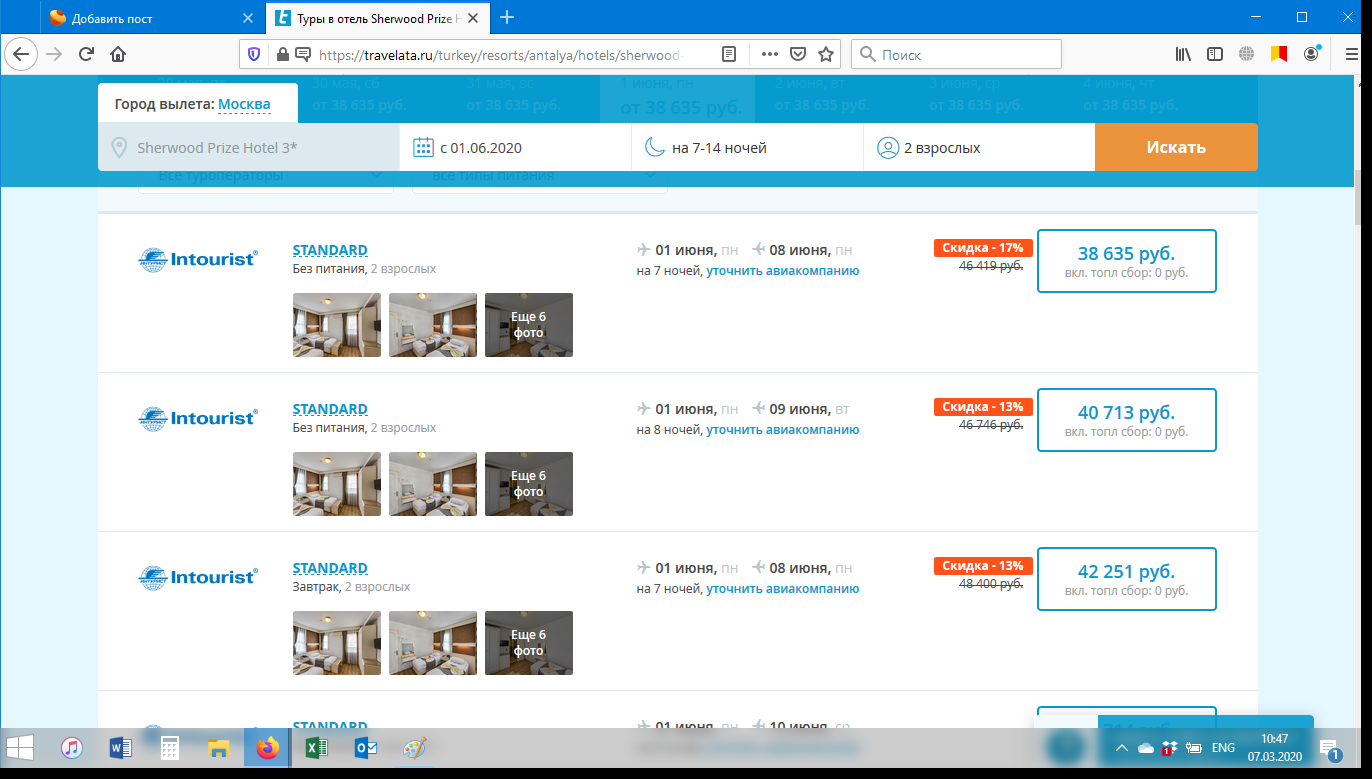1372x779 pixels.
Task: Open the tracking protection shield icon
Action: [254, 54]
